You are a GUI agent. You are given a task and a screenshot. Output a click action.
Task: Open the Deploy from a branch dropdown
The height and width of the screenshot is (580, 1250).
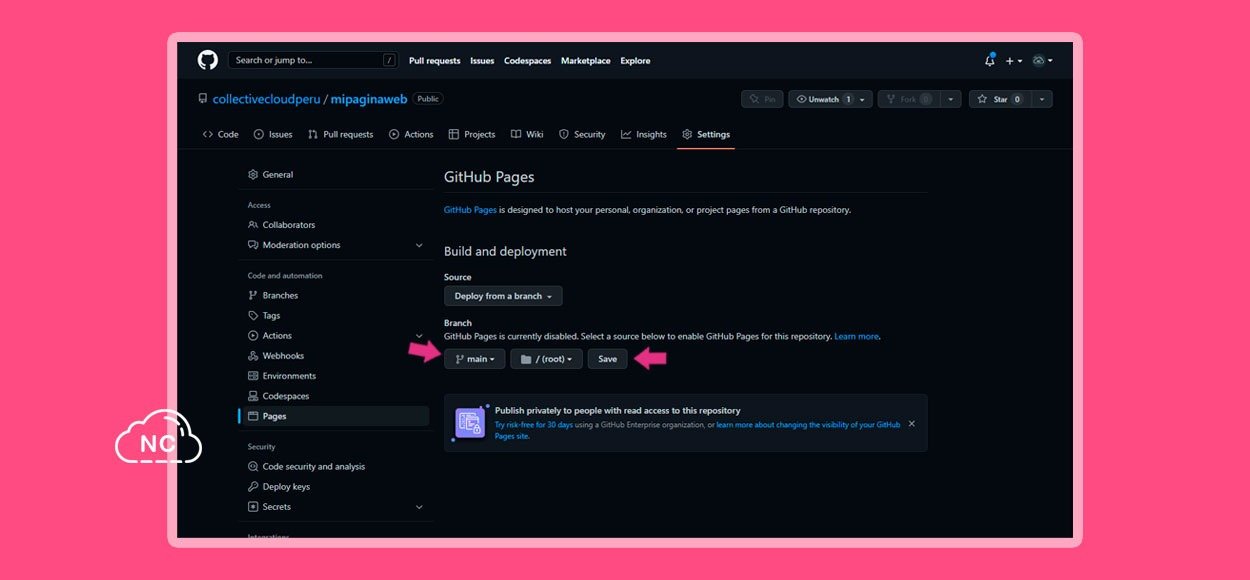tap(503, 296)
